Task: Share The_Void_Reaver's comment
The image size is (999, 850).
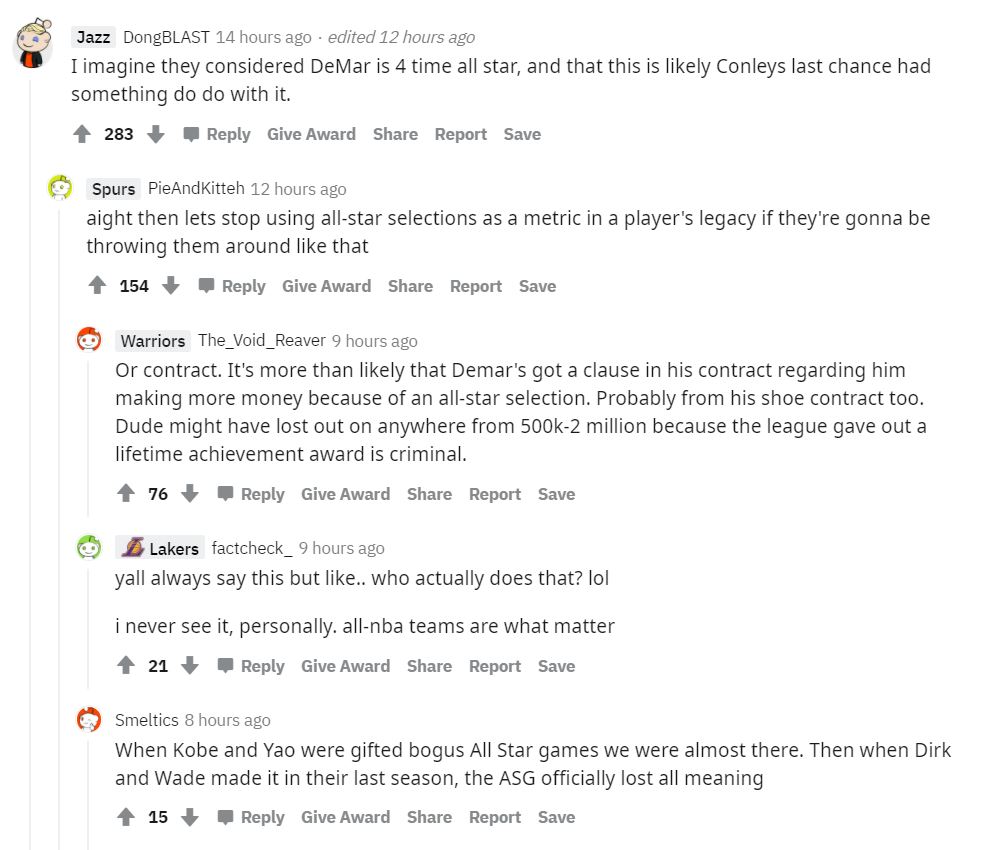Action: tap(429, 494)
